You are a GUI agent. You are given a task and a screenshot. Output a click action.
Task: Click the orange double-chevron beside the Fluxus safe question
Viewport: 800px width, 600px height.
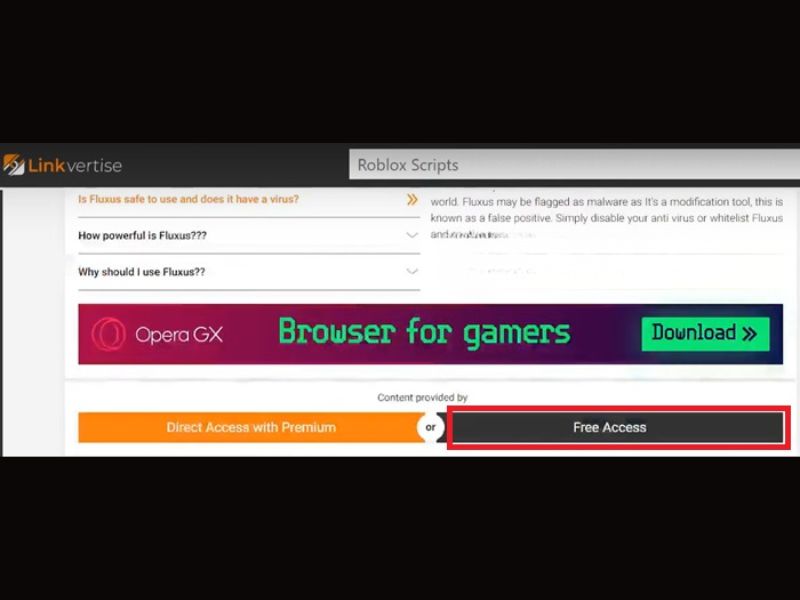pyautogui.click(x=412, y=199)
